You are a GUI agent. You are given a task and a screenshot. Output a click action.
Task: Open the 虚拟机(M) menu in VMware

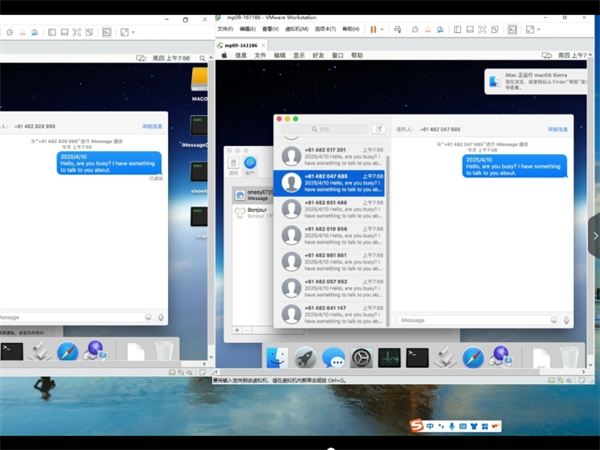(x=294, y=29)
